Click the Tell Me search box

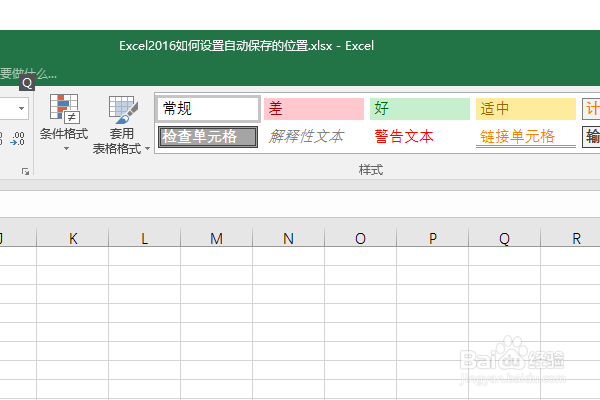click(x=28, y=74)
